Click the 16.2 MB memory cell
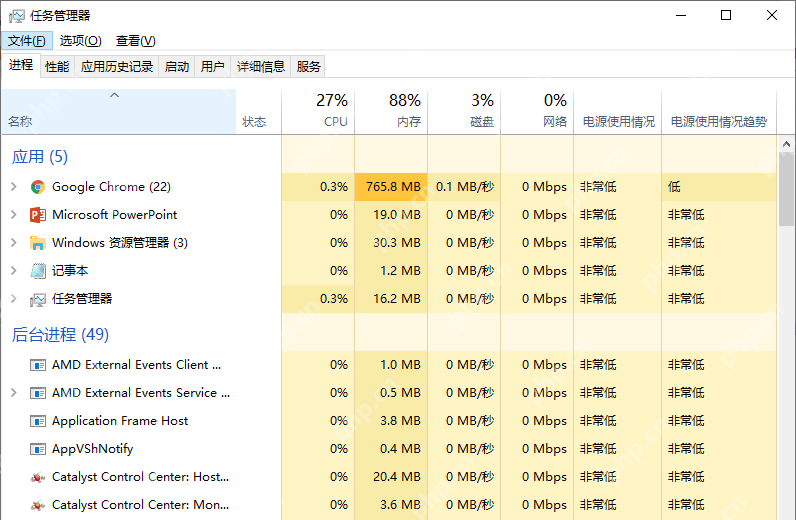Image resolution: width=796 pixels, height=520 pixels. [391, 299]
